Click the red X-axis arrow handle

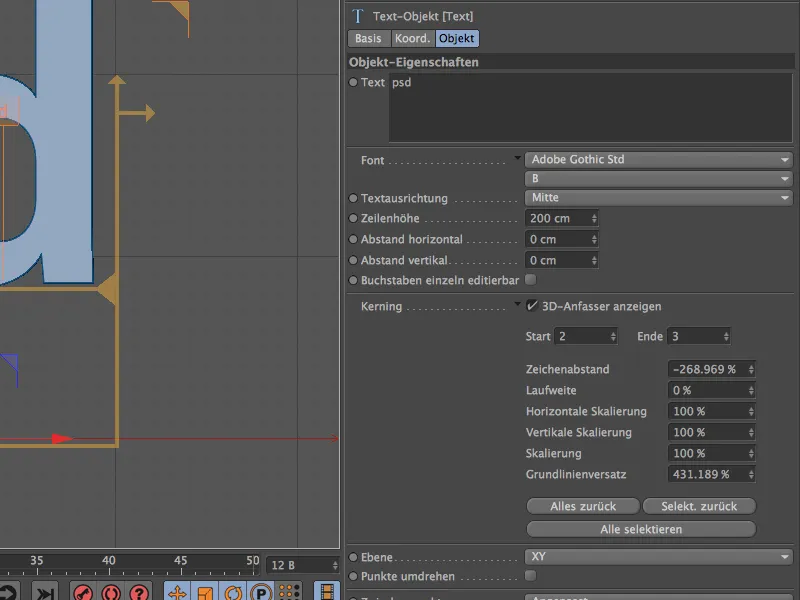pyautogui.click(x=62, y=439)
